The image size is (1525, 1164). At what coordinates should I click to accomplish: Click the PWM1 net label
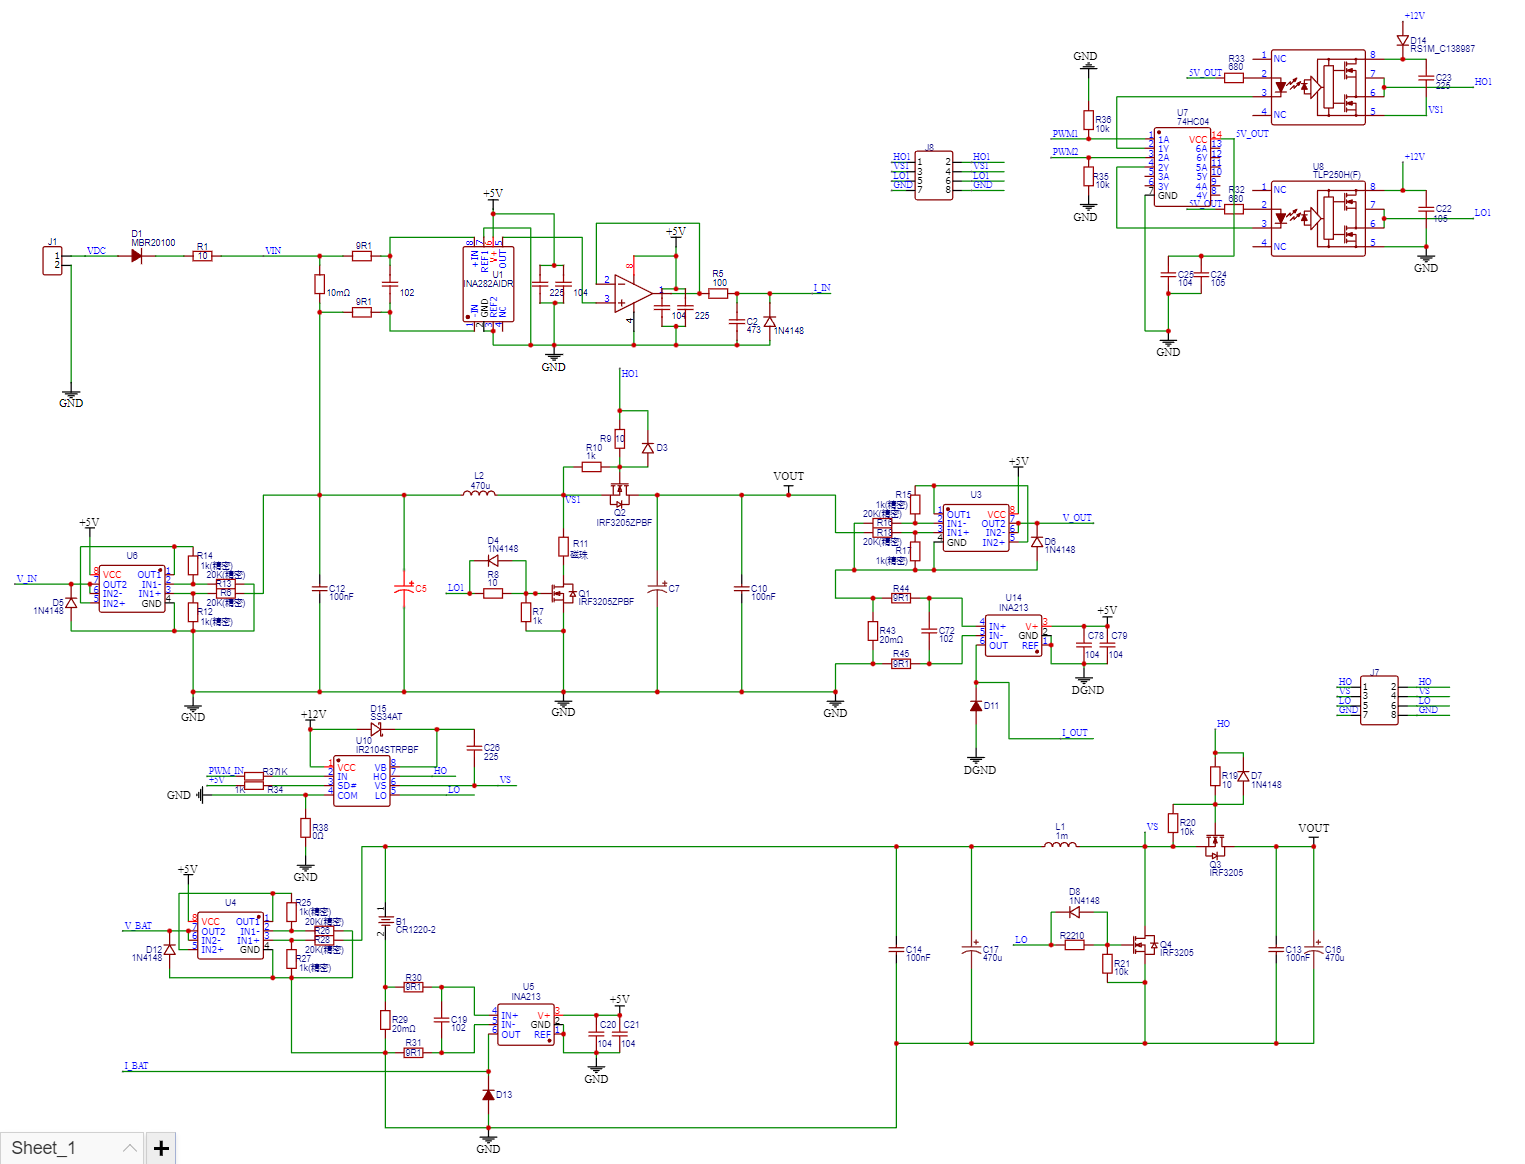click(x=1065, y=134)
